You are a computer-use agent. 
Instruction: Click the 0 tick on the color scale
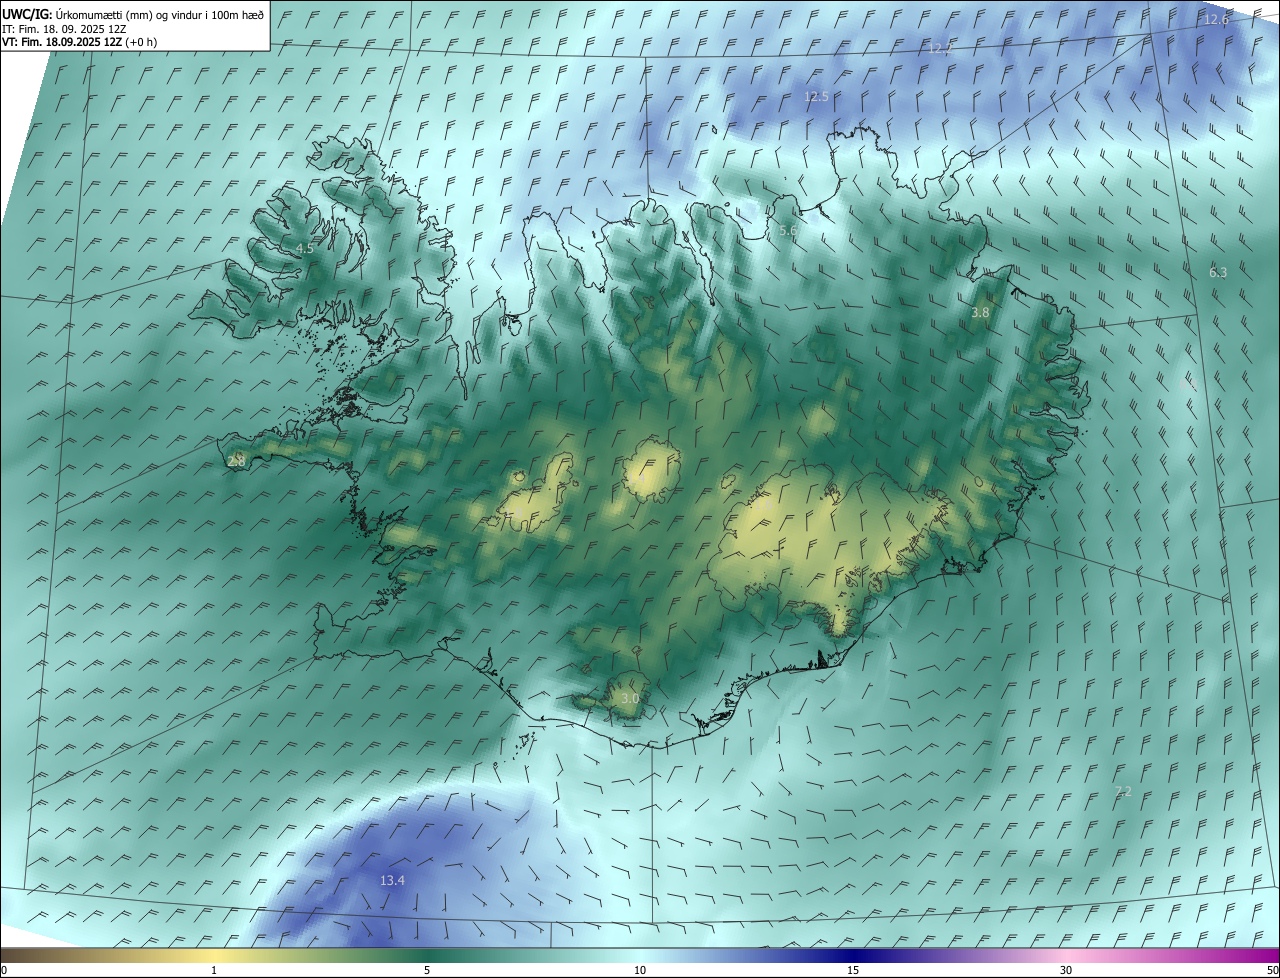point(4,970)
